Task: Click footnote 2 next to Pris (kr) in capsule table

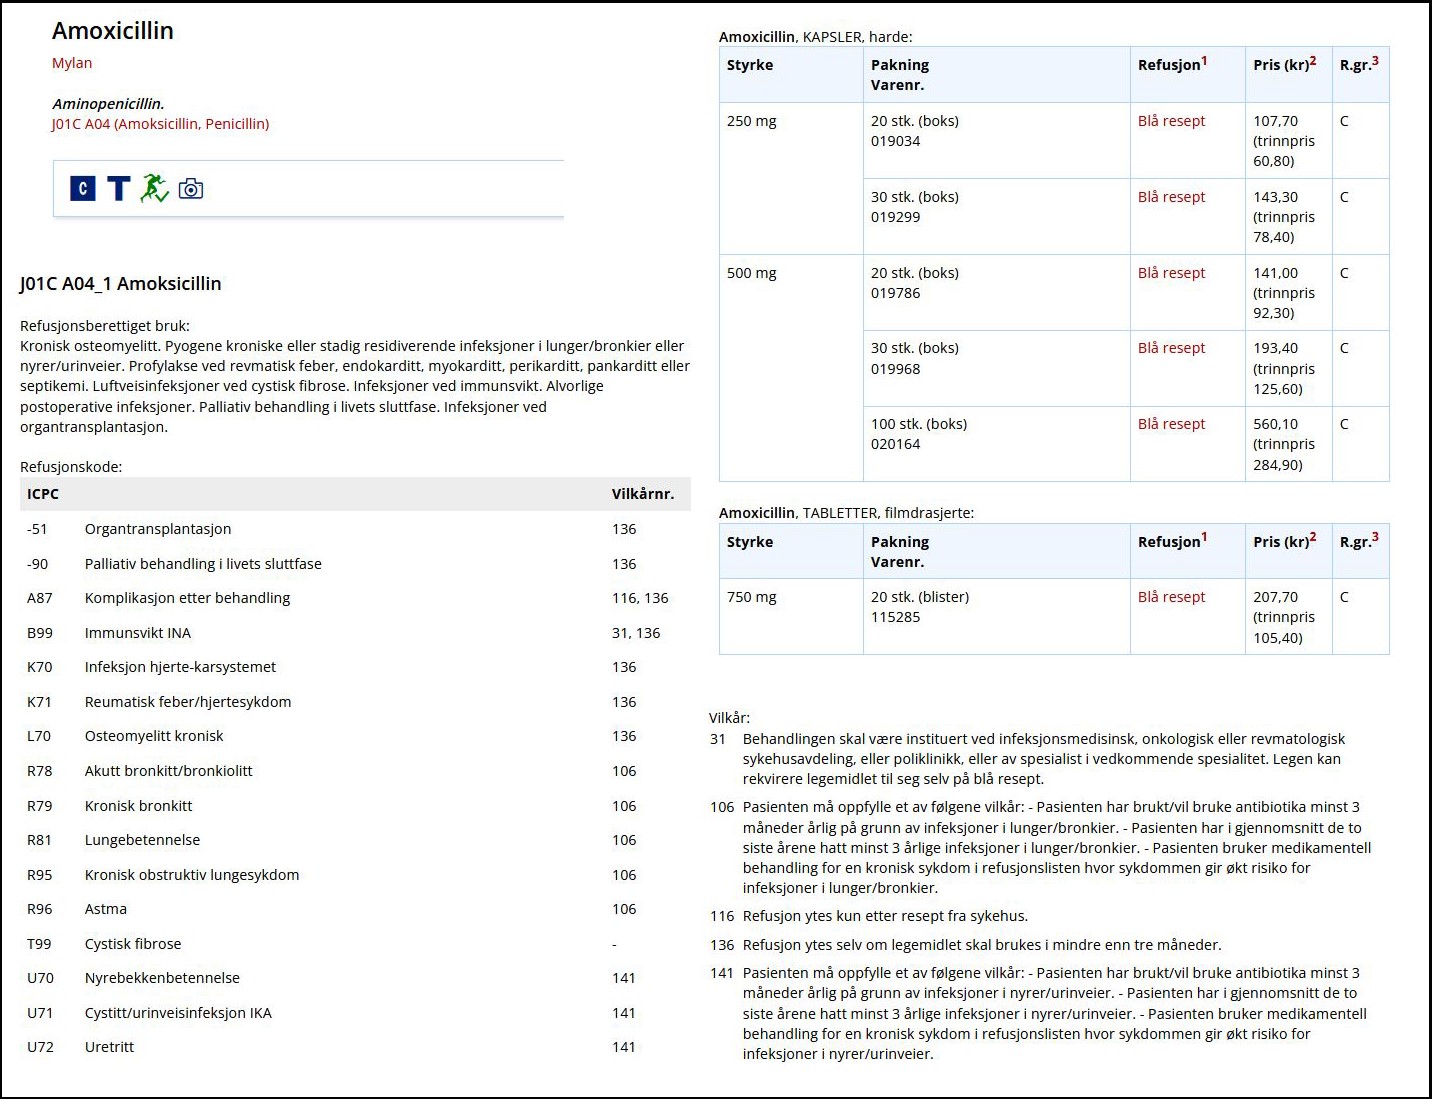Action: [x=1313, y=61]
